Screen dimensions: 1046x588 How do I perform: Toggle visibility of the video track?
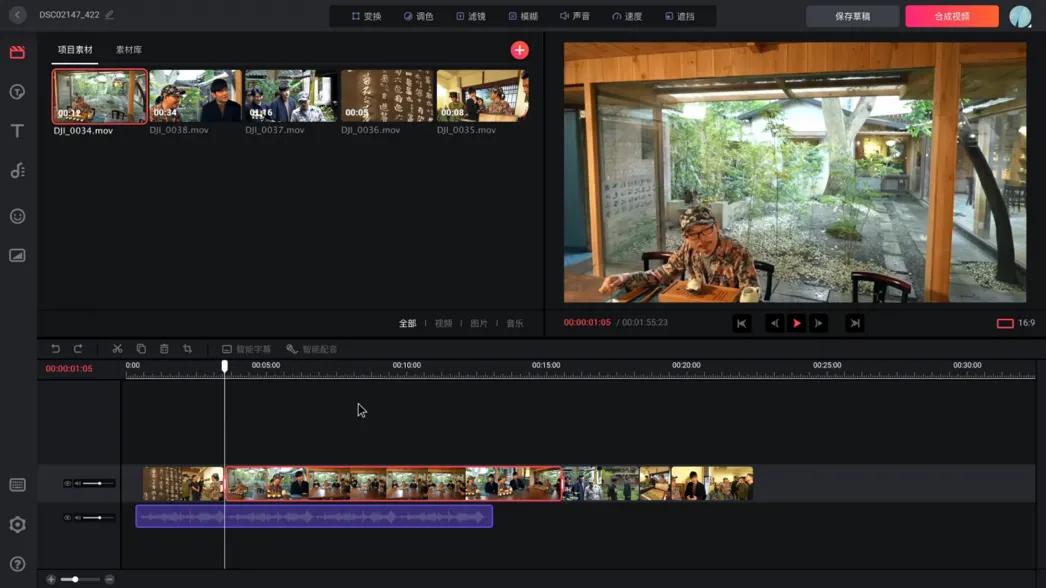(68, 483)
